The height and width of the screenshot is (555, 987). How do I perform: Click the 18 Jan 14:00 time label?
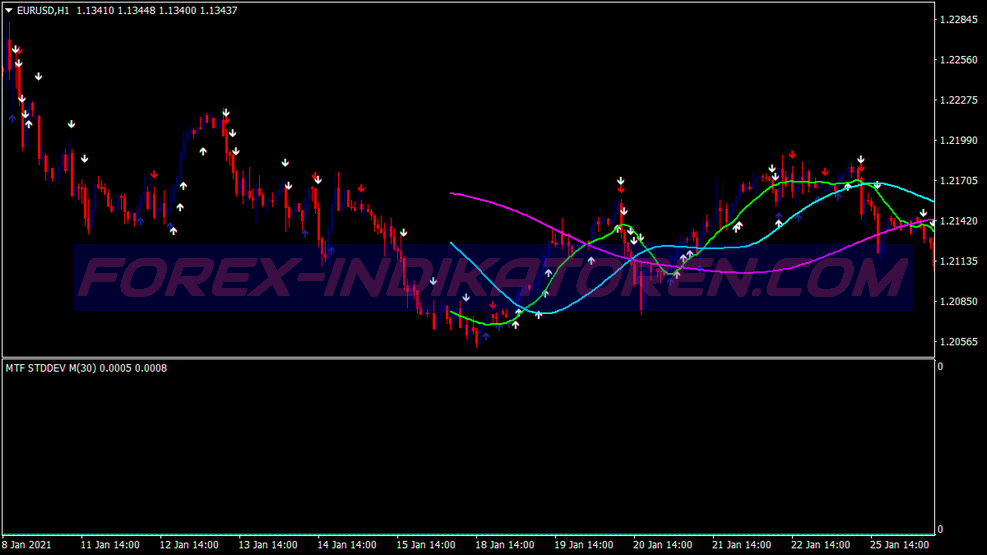(x=505, y=545)
